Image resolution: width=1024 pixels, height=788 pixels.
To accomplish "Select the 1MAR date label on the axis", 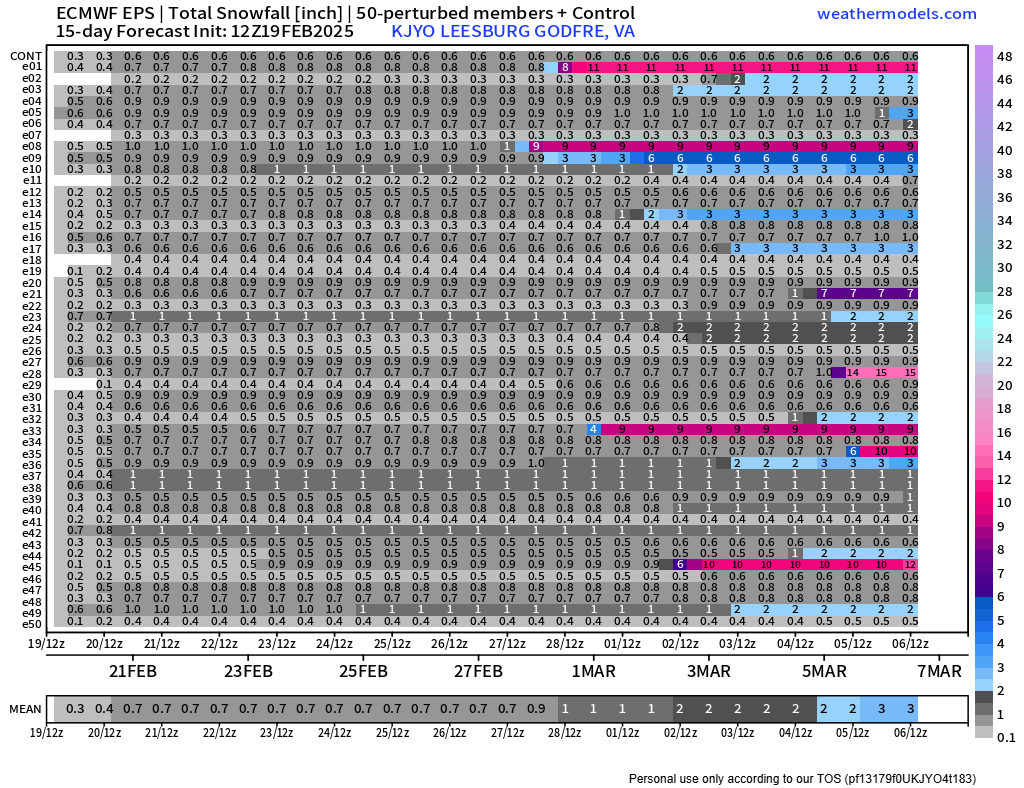I will point(593,671).
